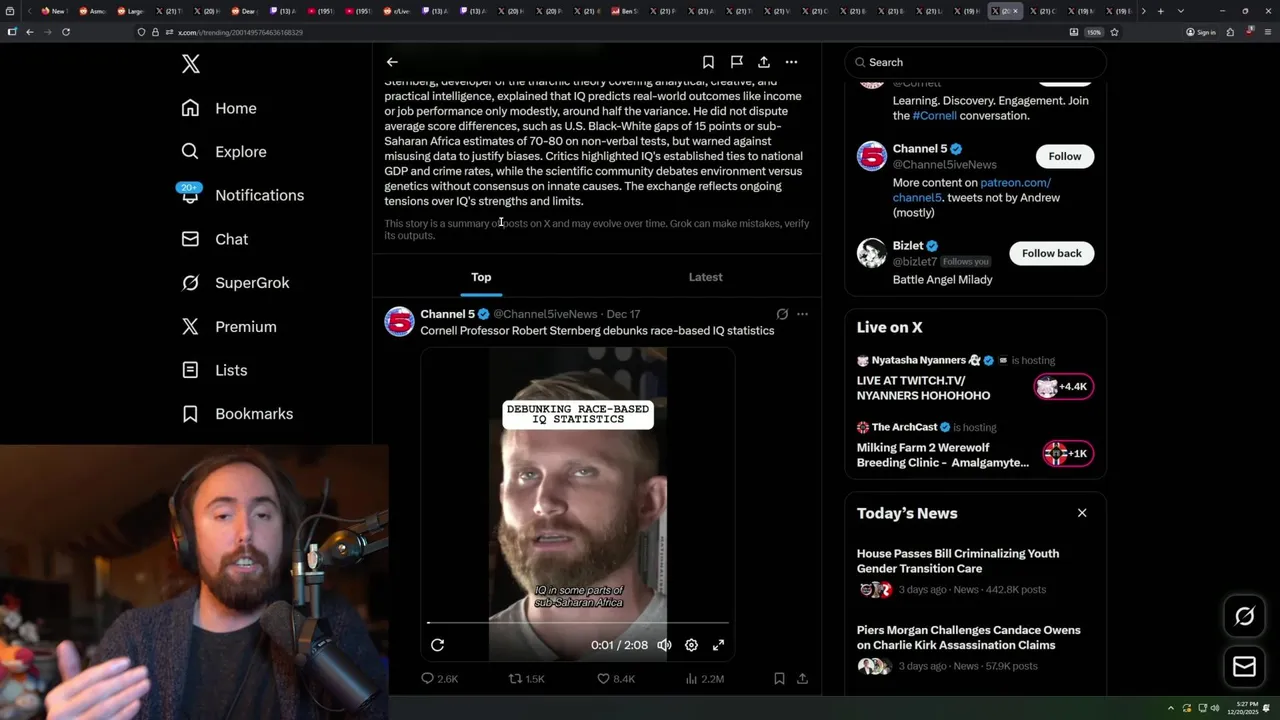
Task: Click the Search input field
Action: (975, 62)
